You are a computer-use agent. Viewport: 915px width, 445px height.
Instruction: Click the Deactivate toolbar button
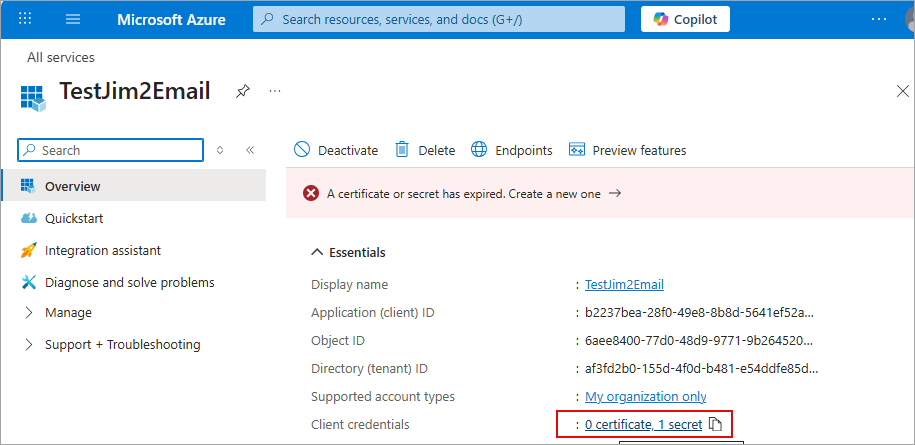(x=336, y=150)
